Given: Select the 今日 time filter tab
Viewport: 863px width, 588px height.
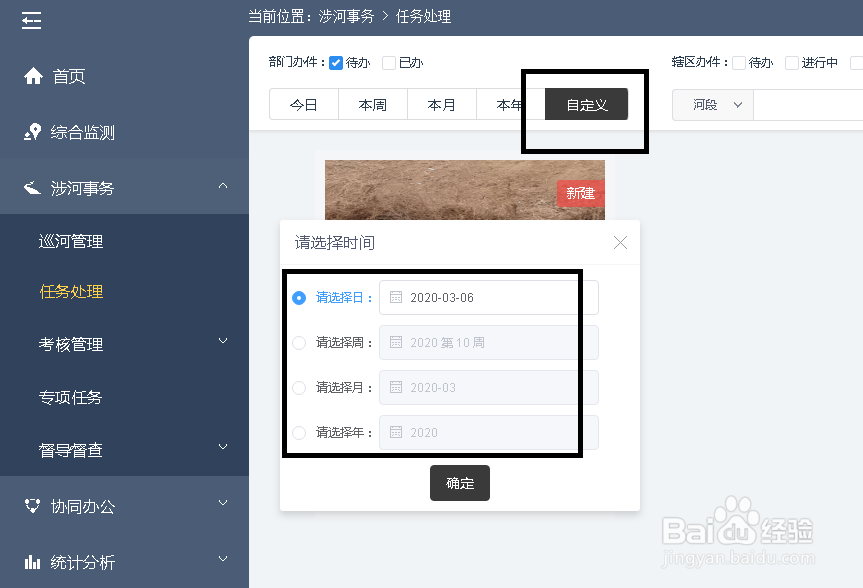Looking at the screenshot, I should point(304,104).
